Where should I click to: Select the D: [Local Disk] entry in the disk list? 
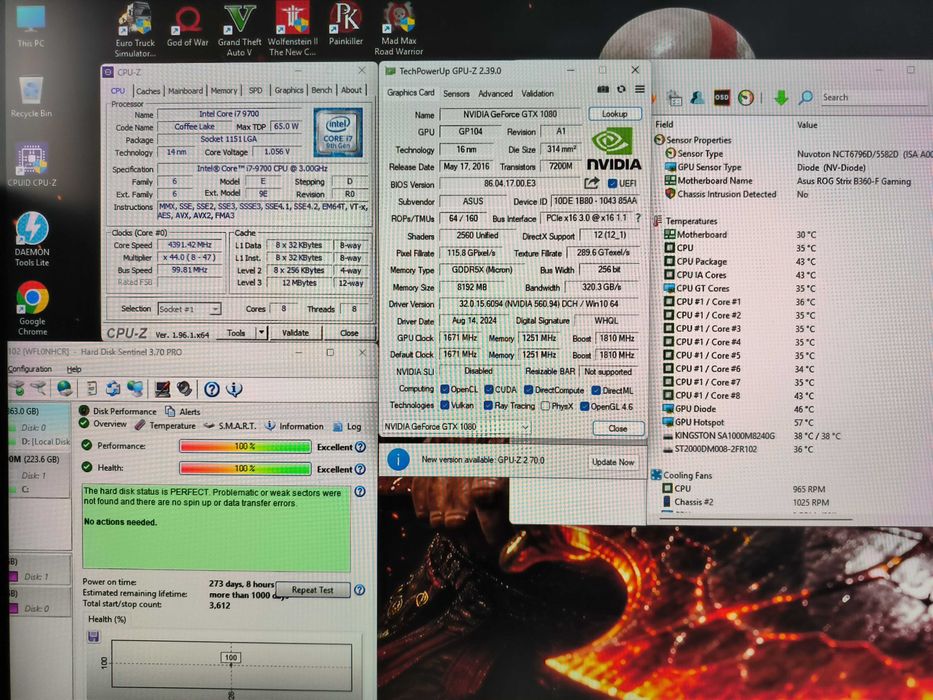pos(40,442)
